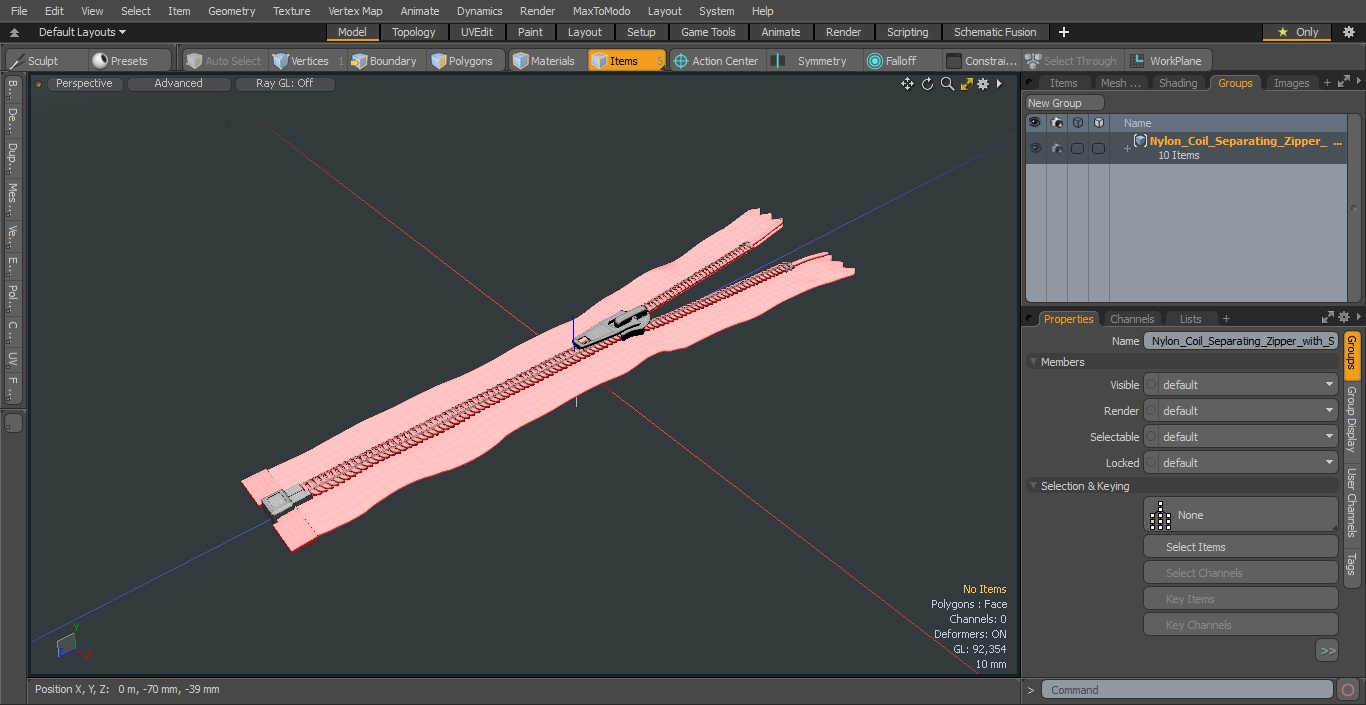Activate Items selection mode
Image resolution: width=1366 pixels, height=705 pixels.
[626, 61]
